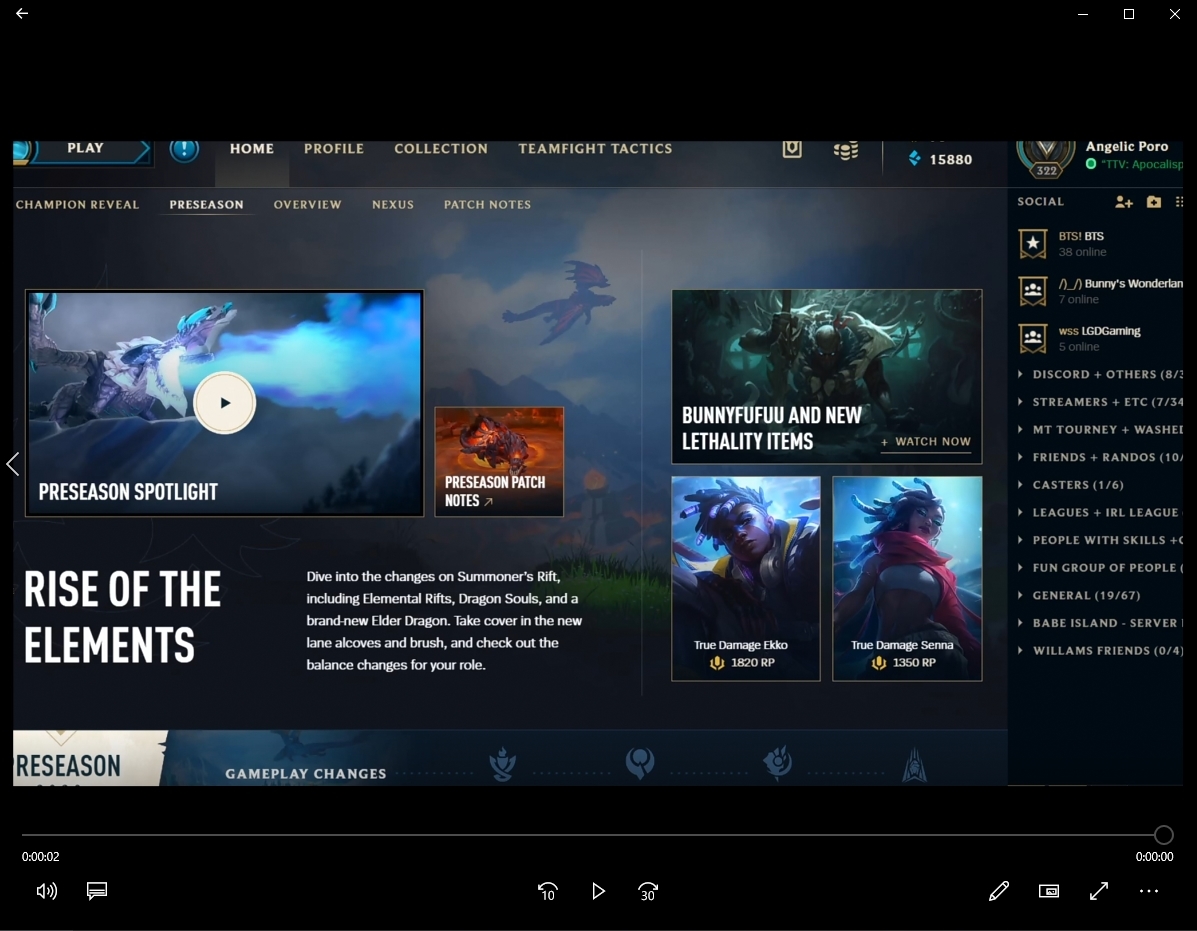
Task: Select the Preseason sub-tab
Action: point(206,205)
